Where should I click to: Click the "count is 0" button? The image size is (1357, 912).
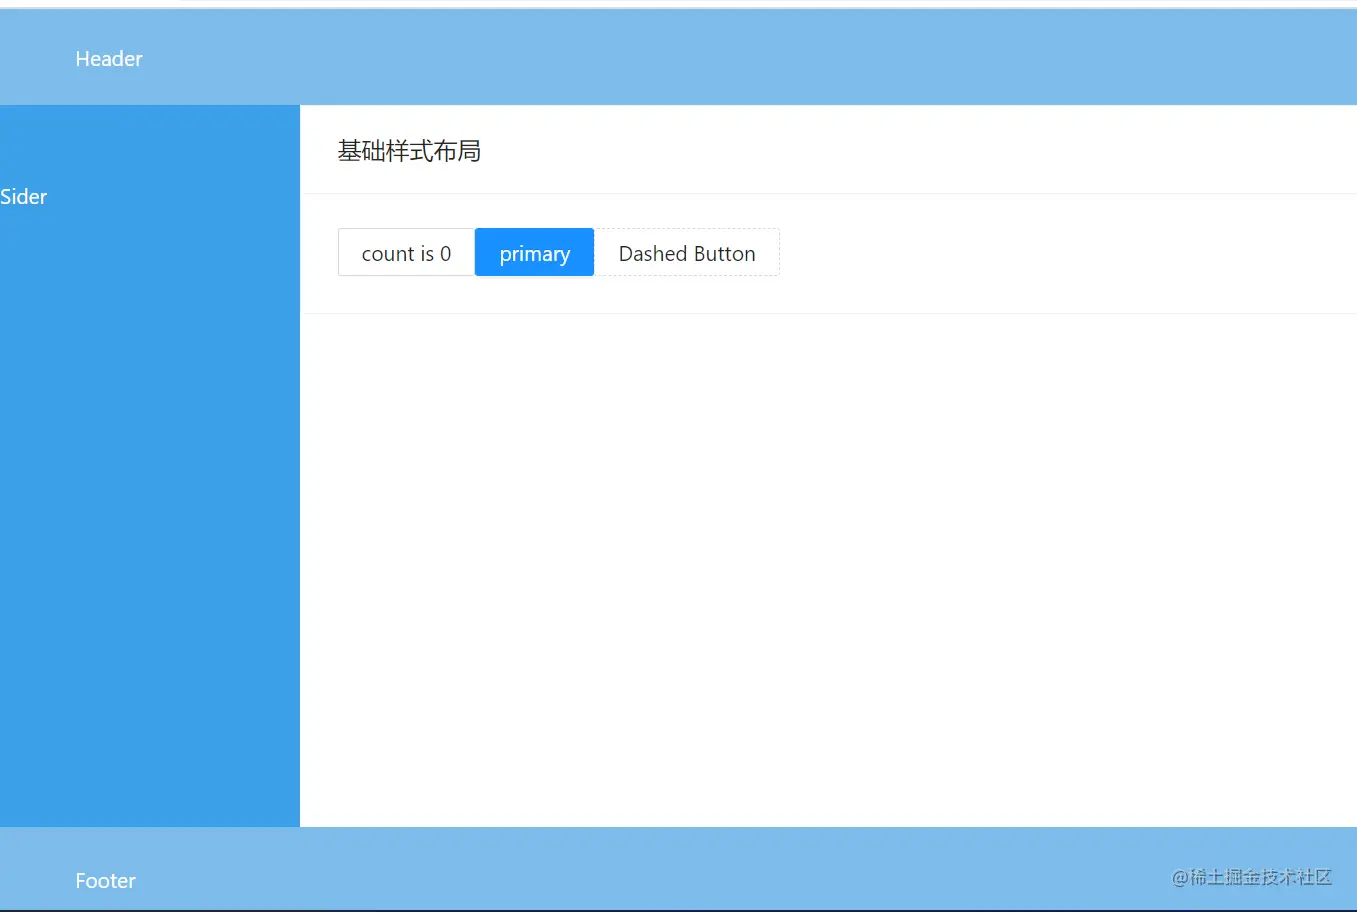(x=406, y=253)
